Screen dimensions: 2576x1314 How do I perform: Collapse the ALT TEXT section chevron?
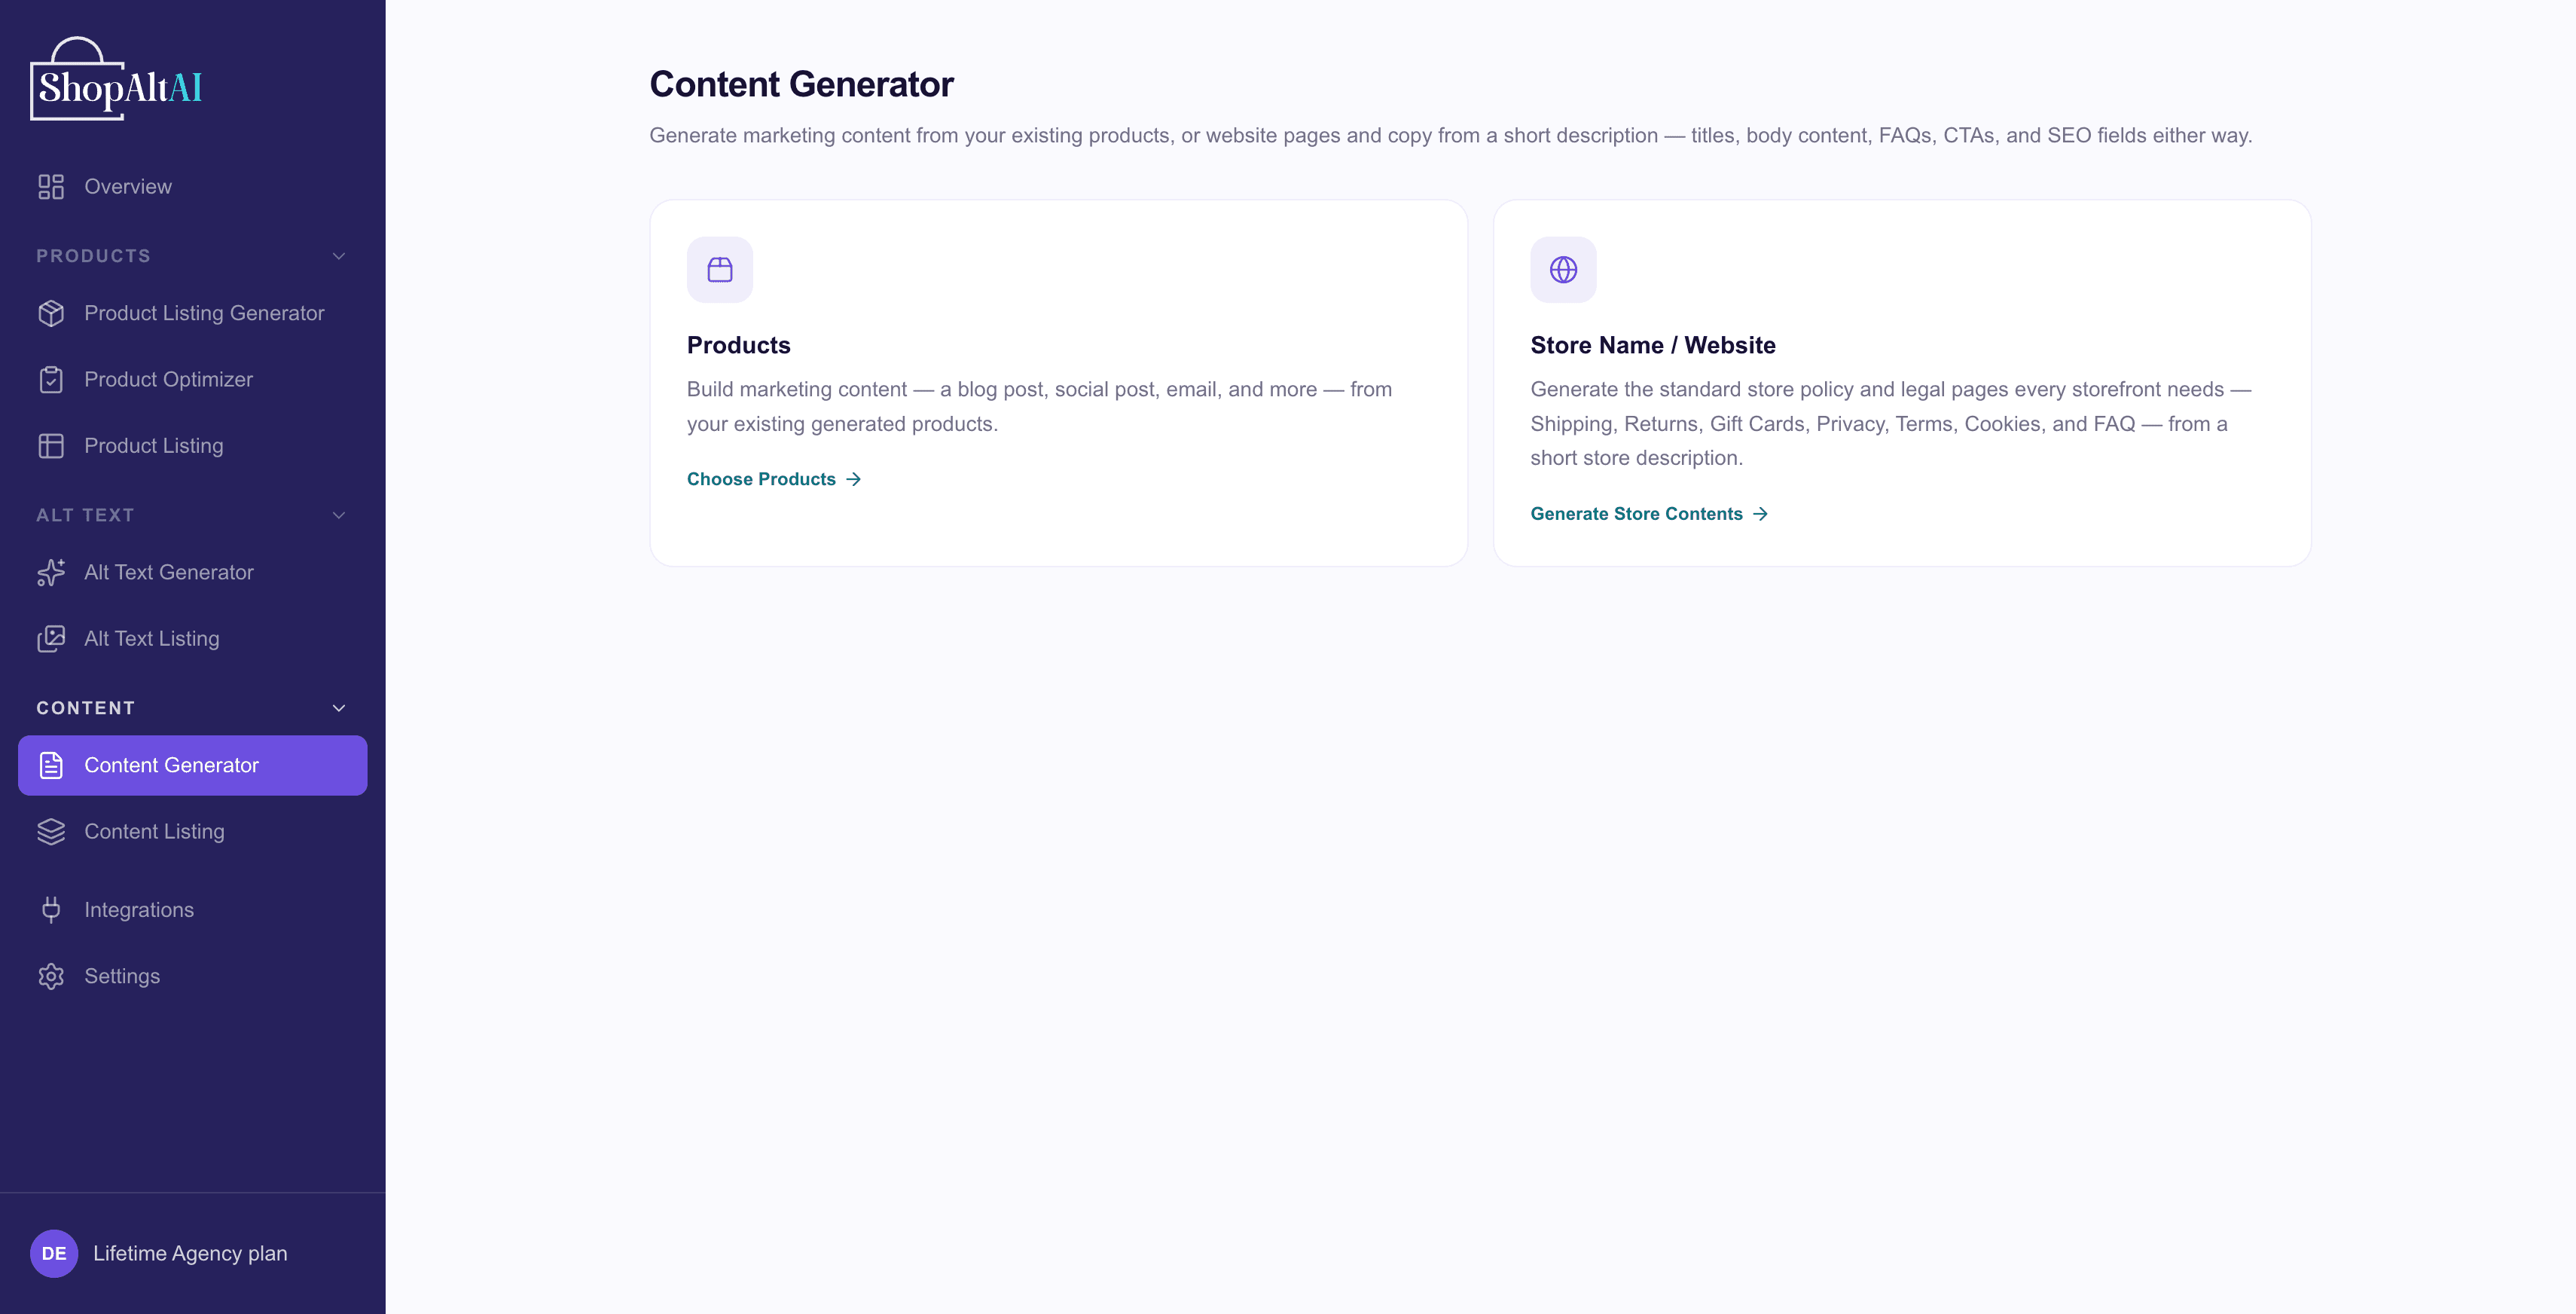pyautogui.click(x=339, y=515)
